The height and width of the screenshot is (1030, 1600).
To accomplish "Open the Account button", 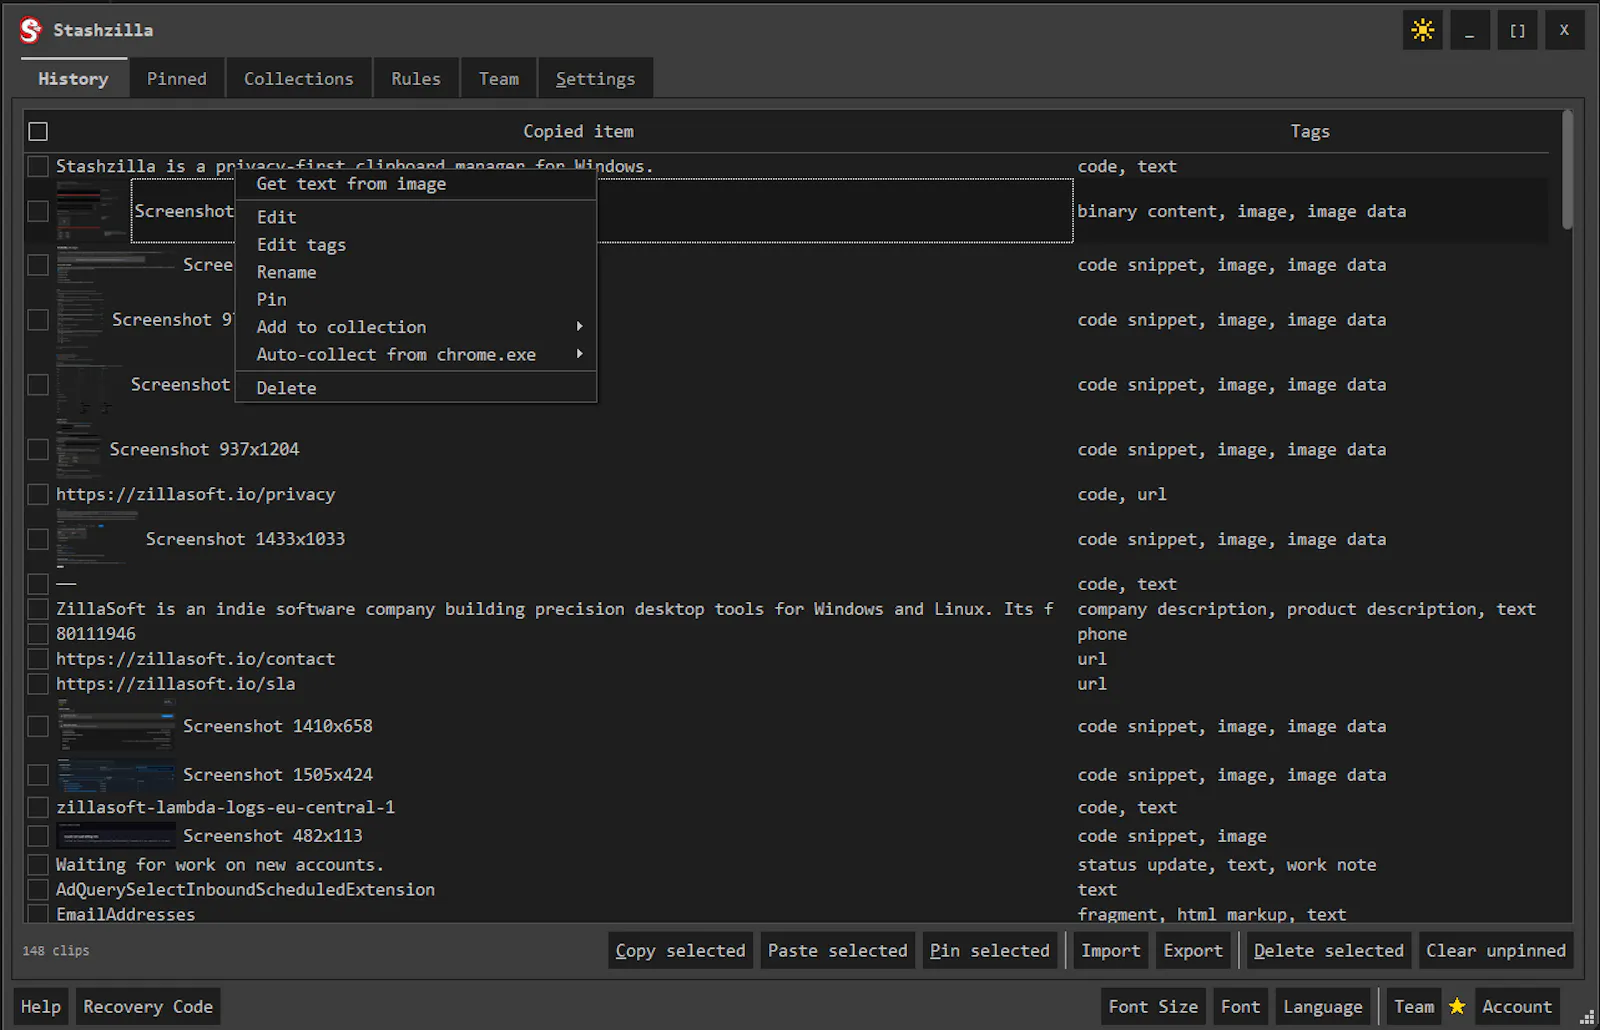I will pos(1517,1007).
